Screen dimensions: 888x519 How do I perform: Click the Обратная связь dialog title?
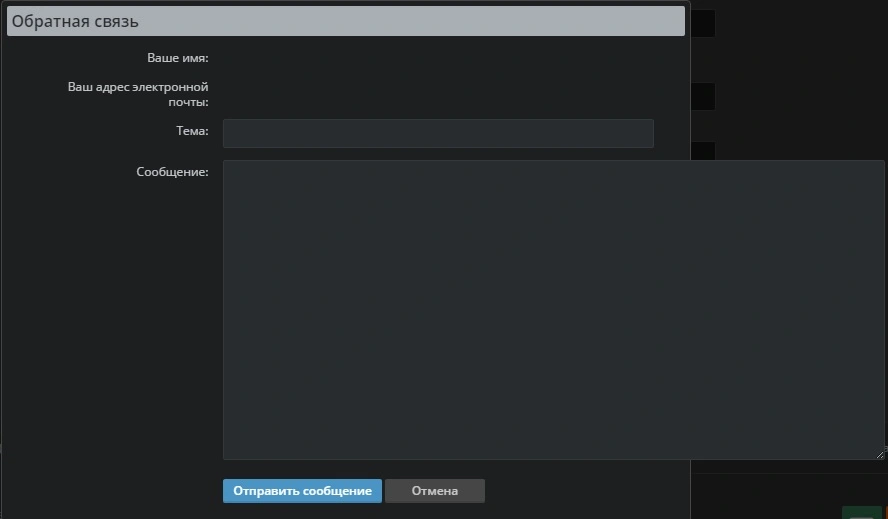pyautogui.click(x=75, y=22)
